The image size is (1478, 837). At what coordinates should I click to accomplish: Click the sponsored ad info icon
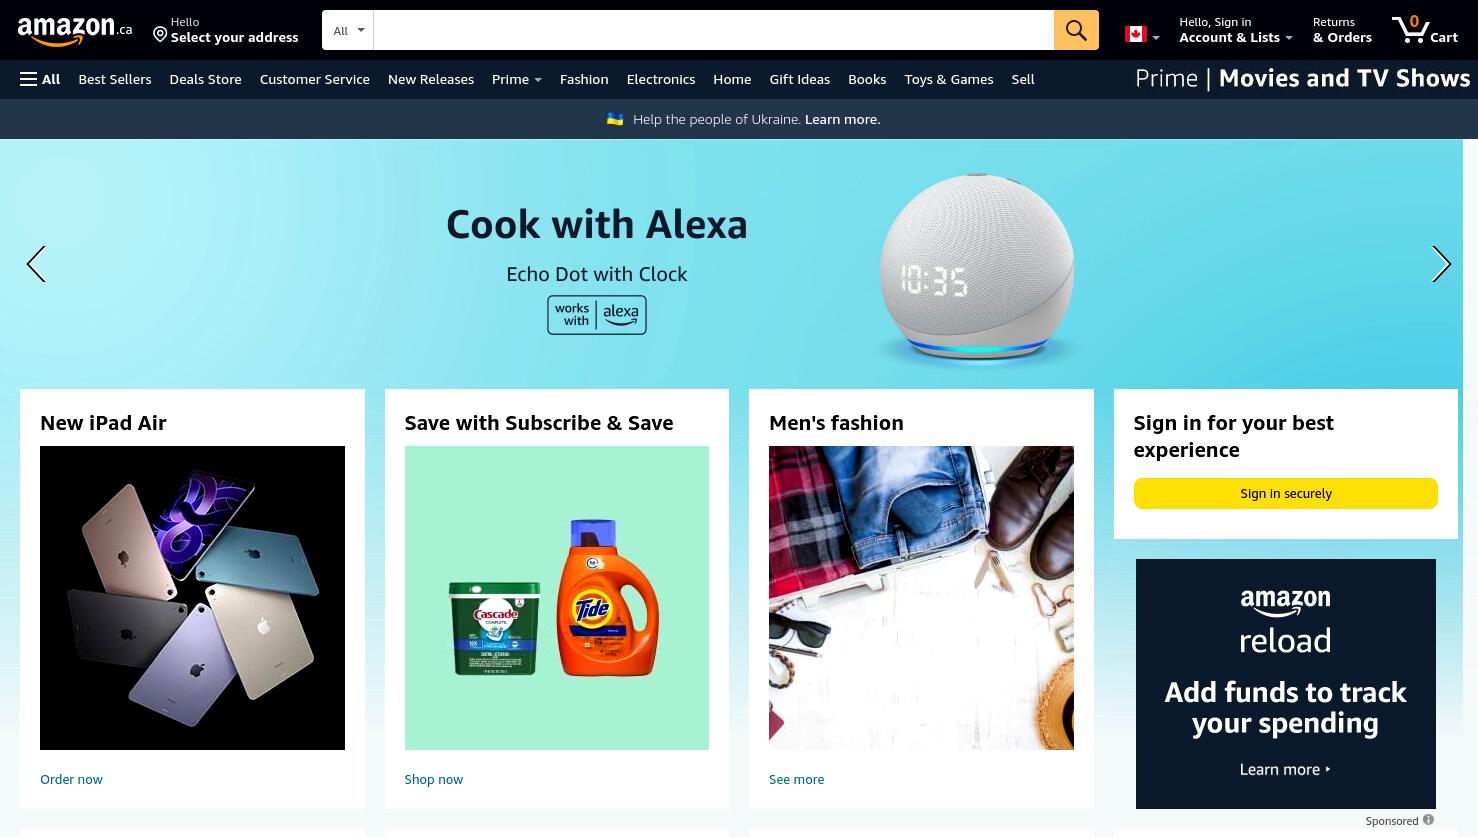1428,820
